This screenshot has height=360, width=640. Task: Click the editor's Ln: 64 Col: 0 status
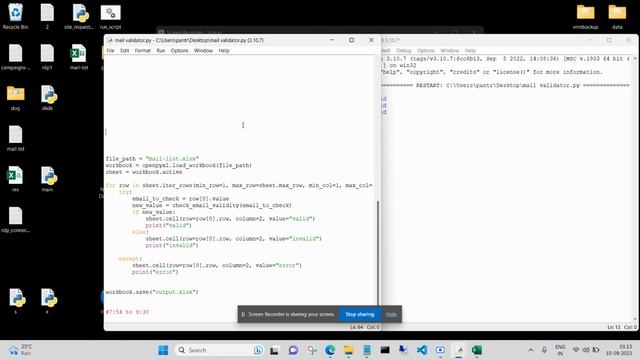[x=364, y=327]
